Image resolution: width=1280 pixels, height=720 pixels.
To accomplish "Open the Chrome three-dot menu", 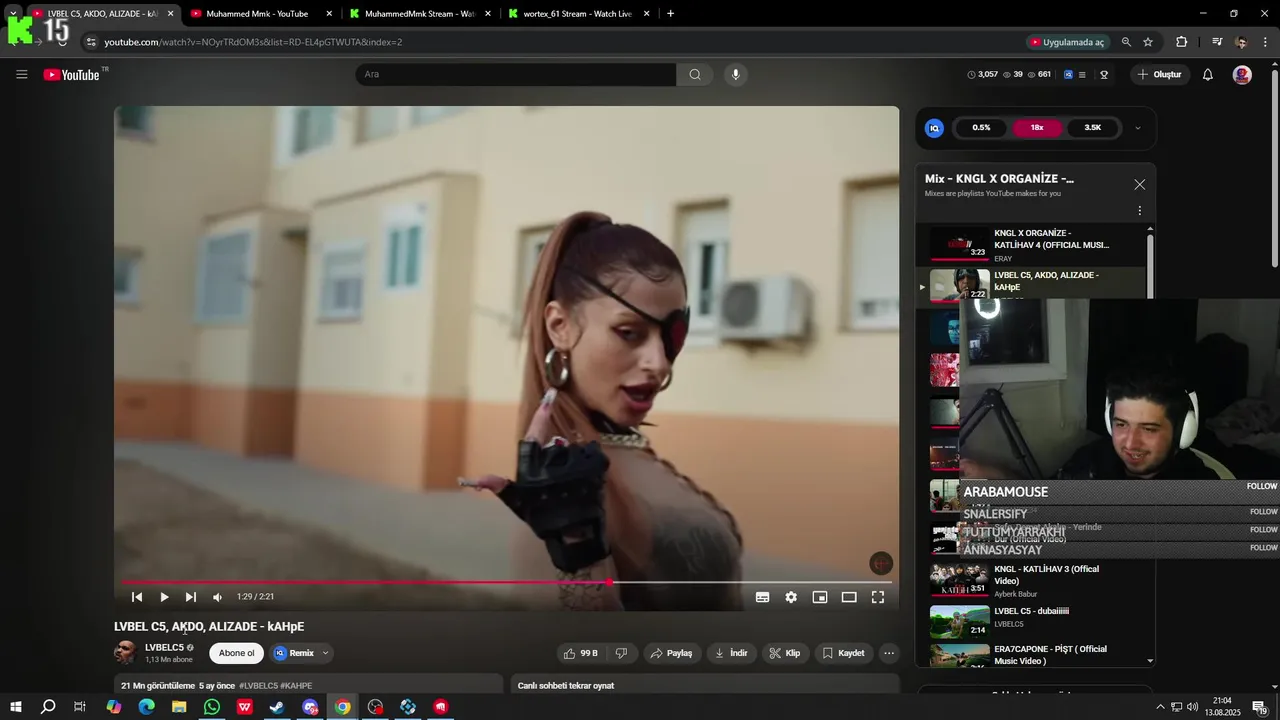I will (x=1266, y=42).
